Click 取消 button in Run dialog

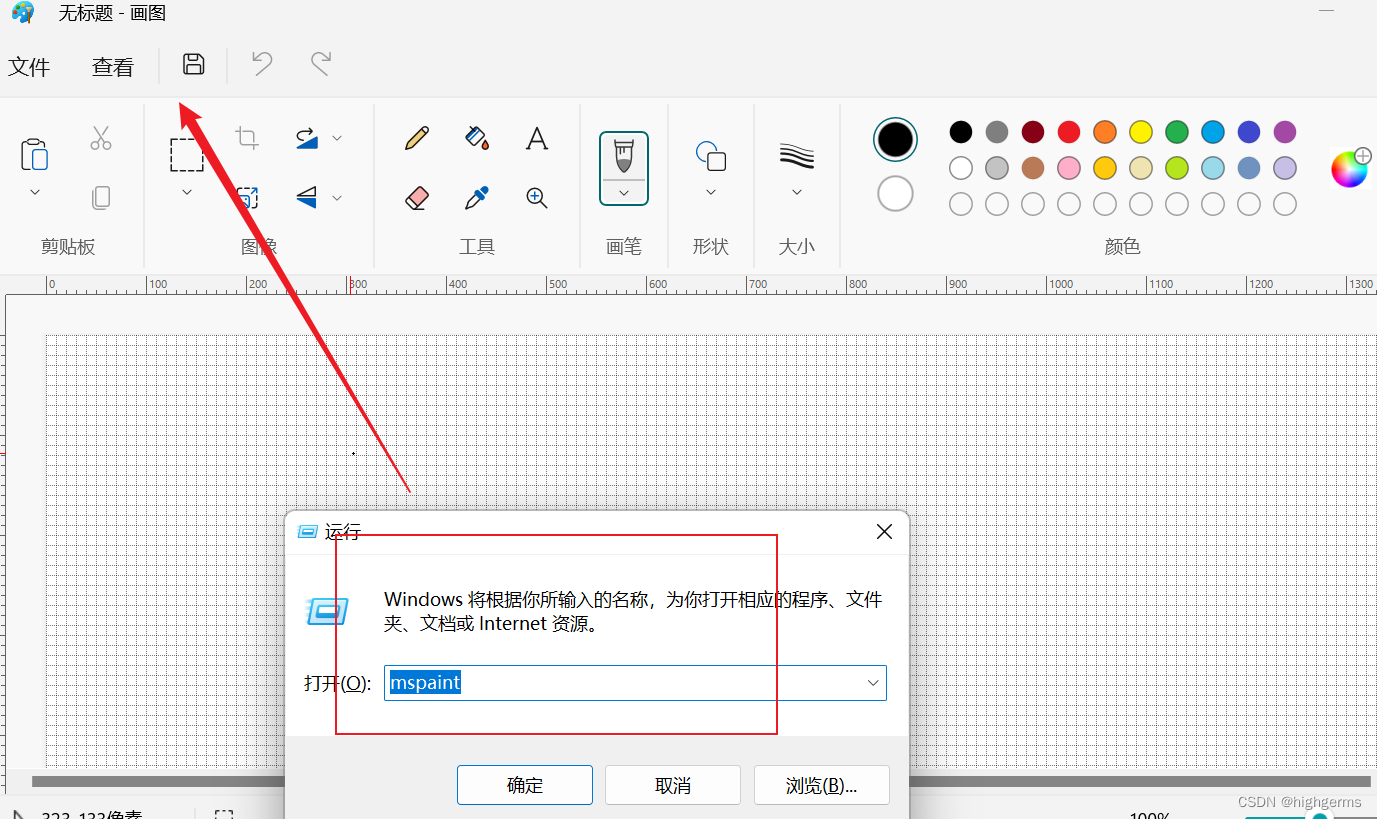[673, 785]
